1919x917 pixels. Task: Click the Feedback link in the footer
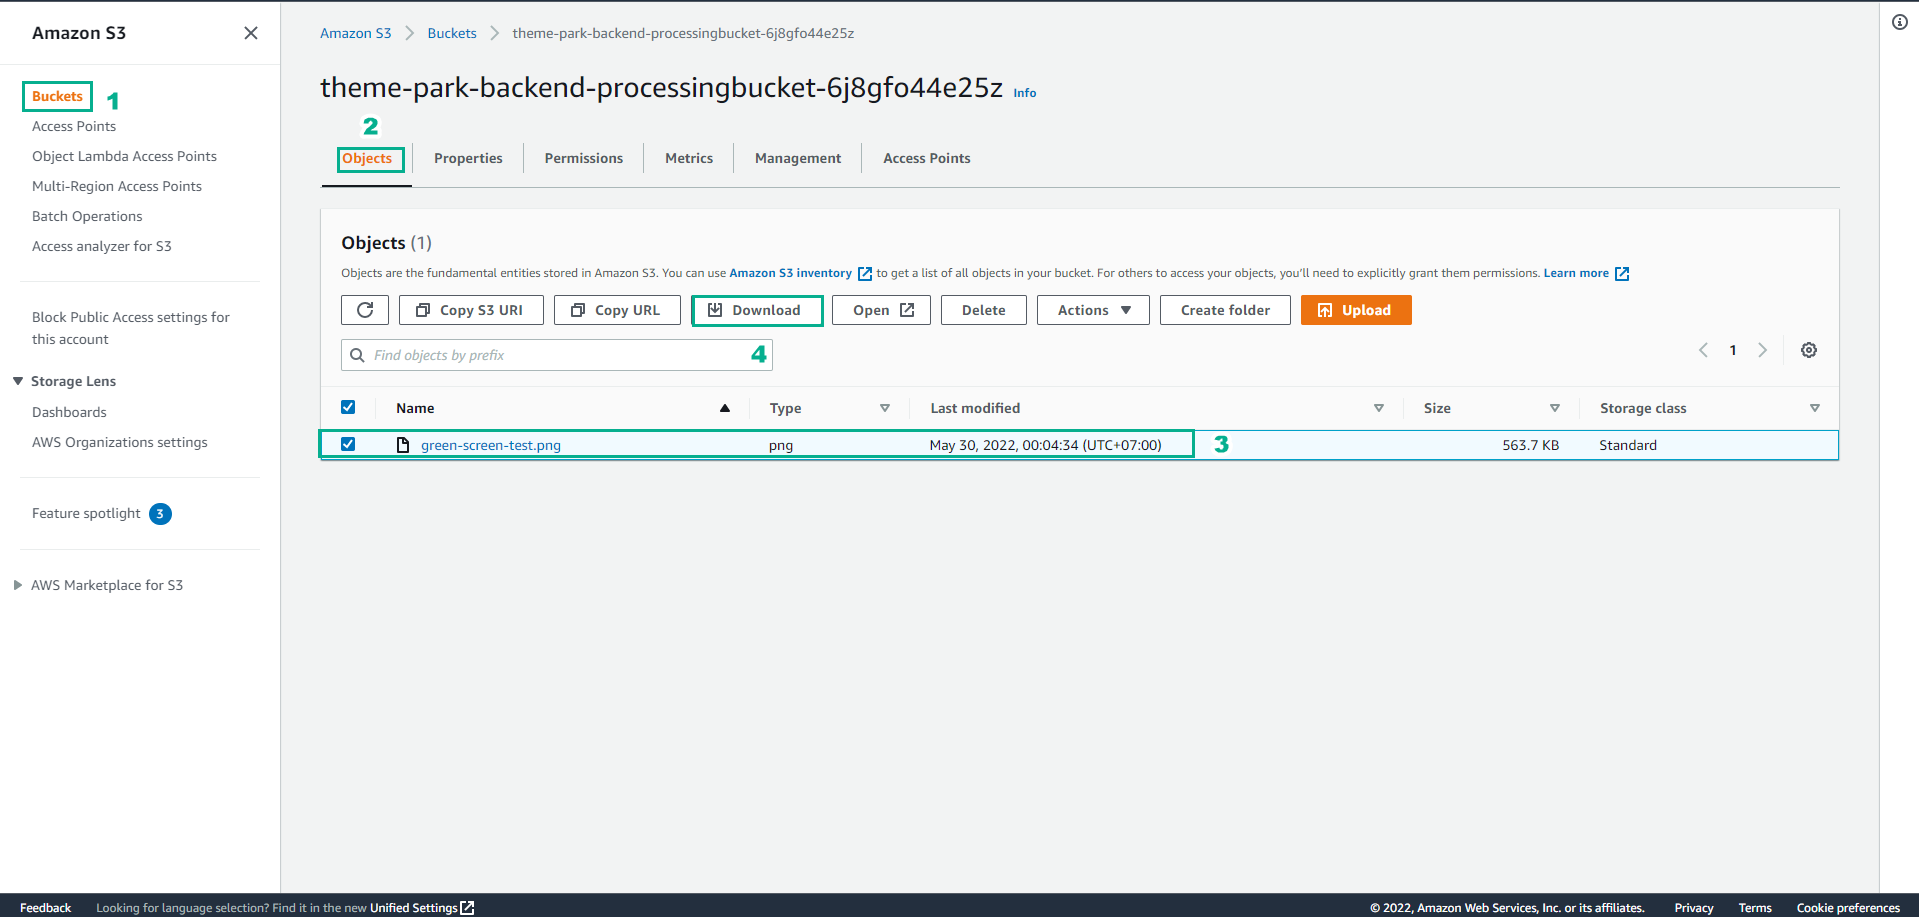[45, 908]
